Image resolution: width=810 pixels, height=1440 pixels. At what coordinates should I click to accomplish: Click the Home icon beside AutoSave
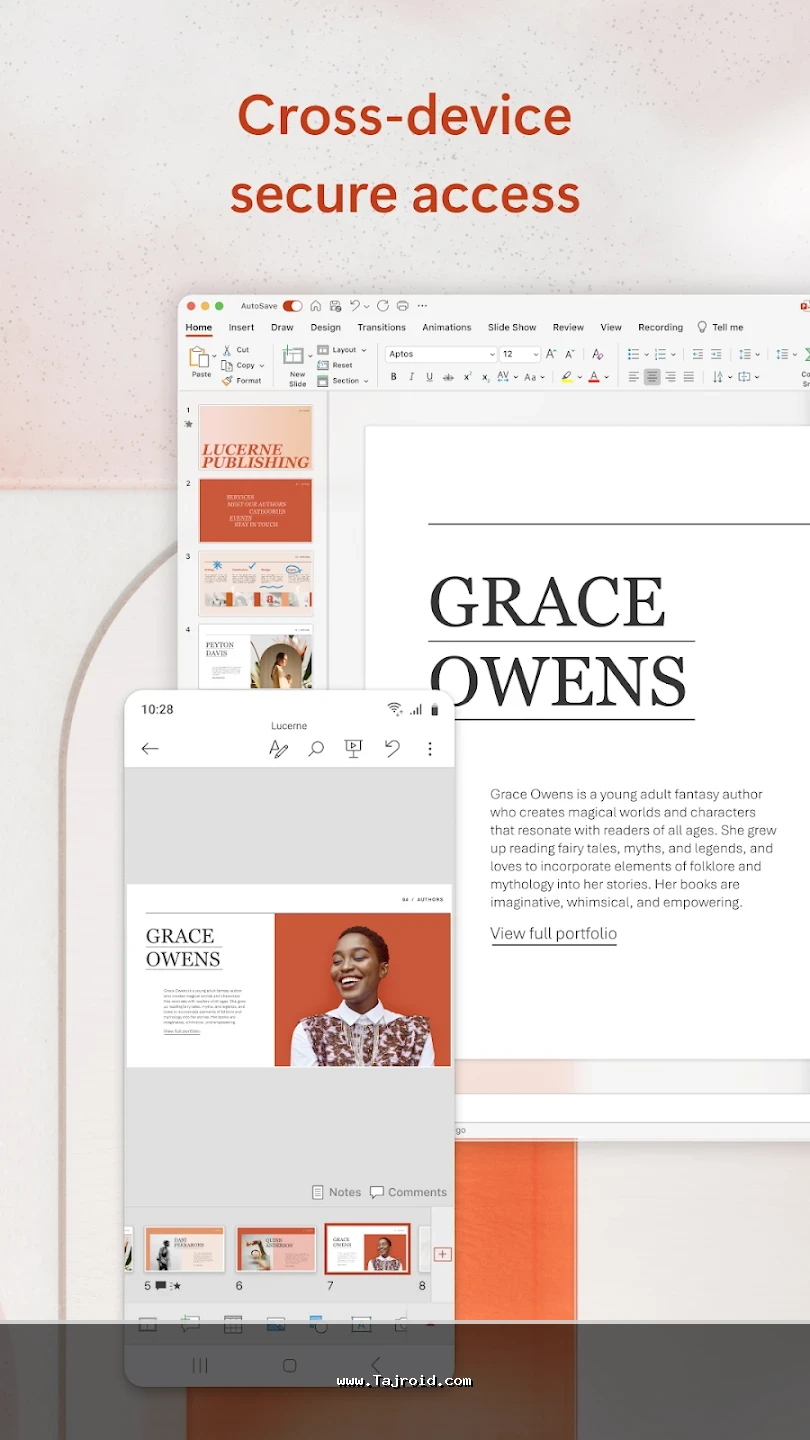pyautogui.click(x=316, y=306)
